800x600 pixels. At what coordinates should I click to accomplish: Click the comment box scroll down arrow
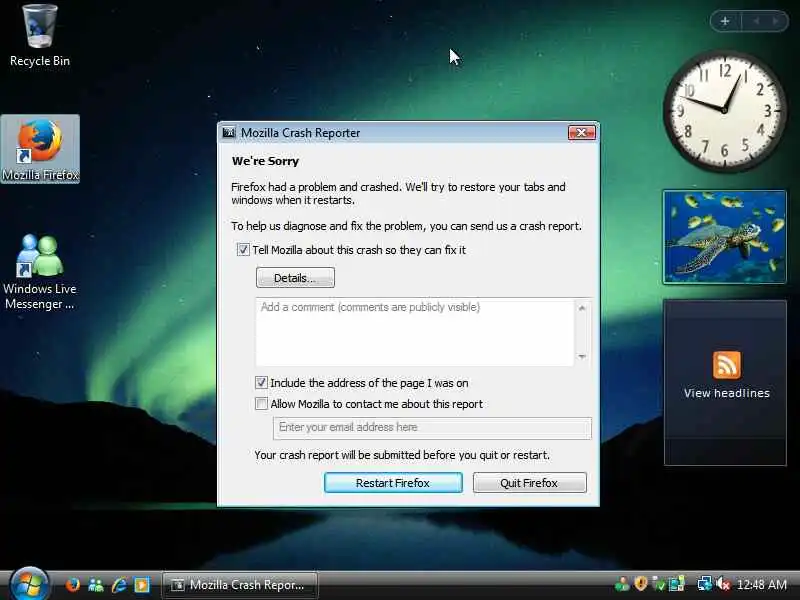point(582,357)
